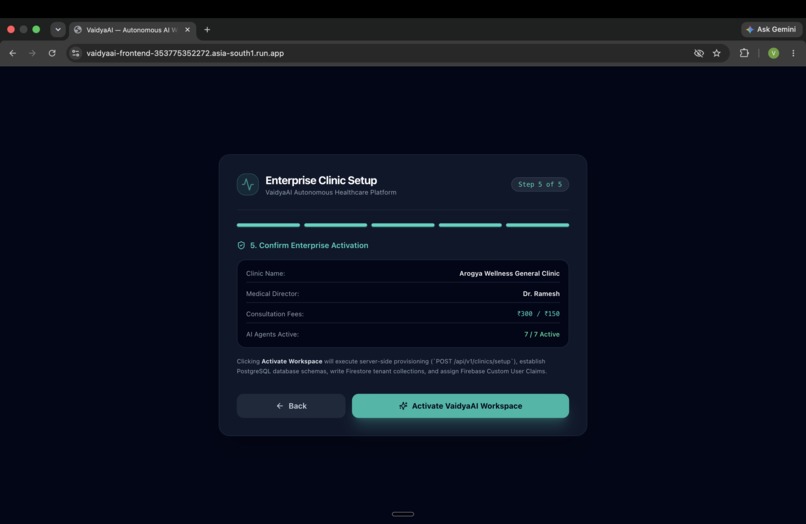The height and width of the screenshot is (524, 806).
Task: Click the sparkle icon on Activate button
Action: (403, 406)
